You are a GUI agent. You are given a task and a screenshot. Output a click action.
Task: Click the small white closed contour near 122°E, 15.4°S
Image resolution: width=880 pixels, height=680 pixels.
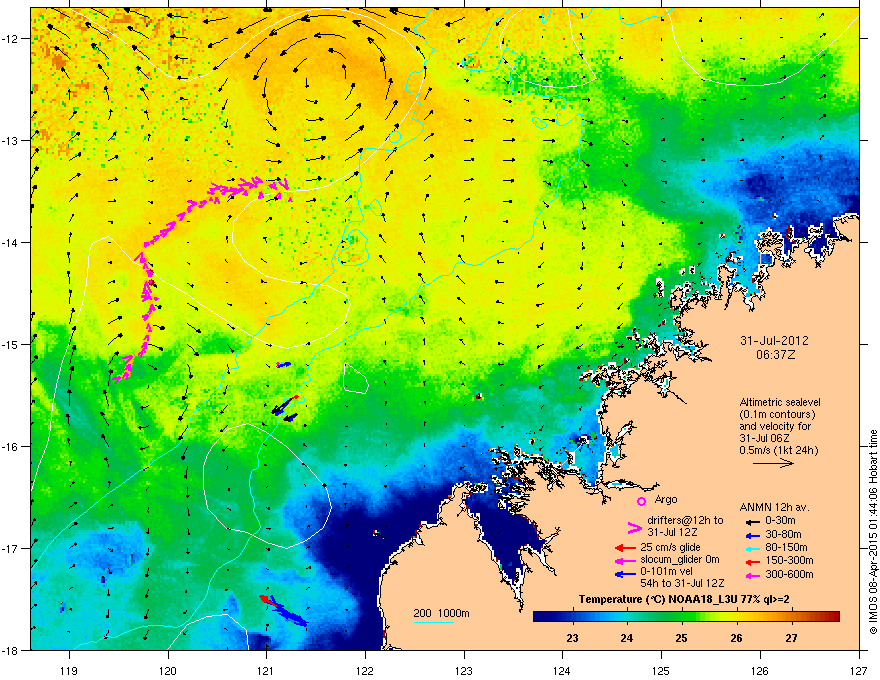click(x=355, y=378)
